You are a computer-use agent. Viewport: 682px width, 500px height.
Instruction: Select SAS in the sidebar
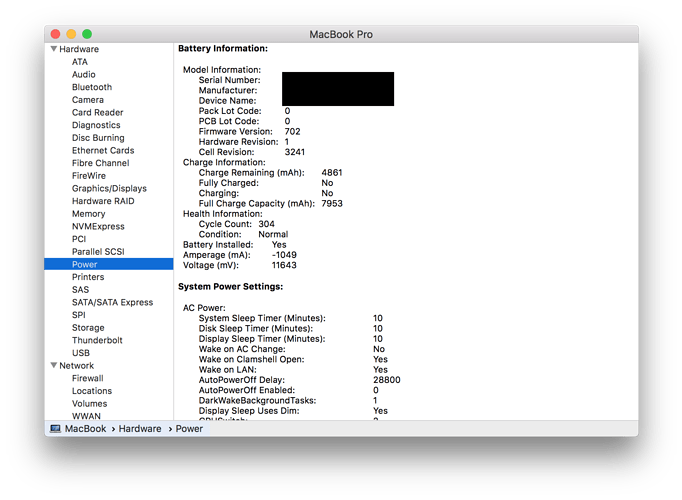[x=80, y=290]
